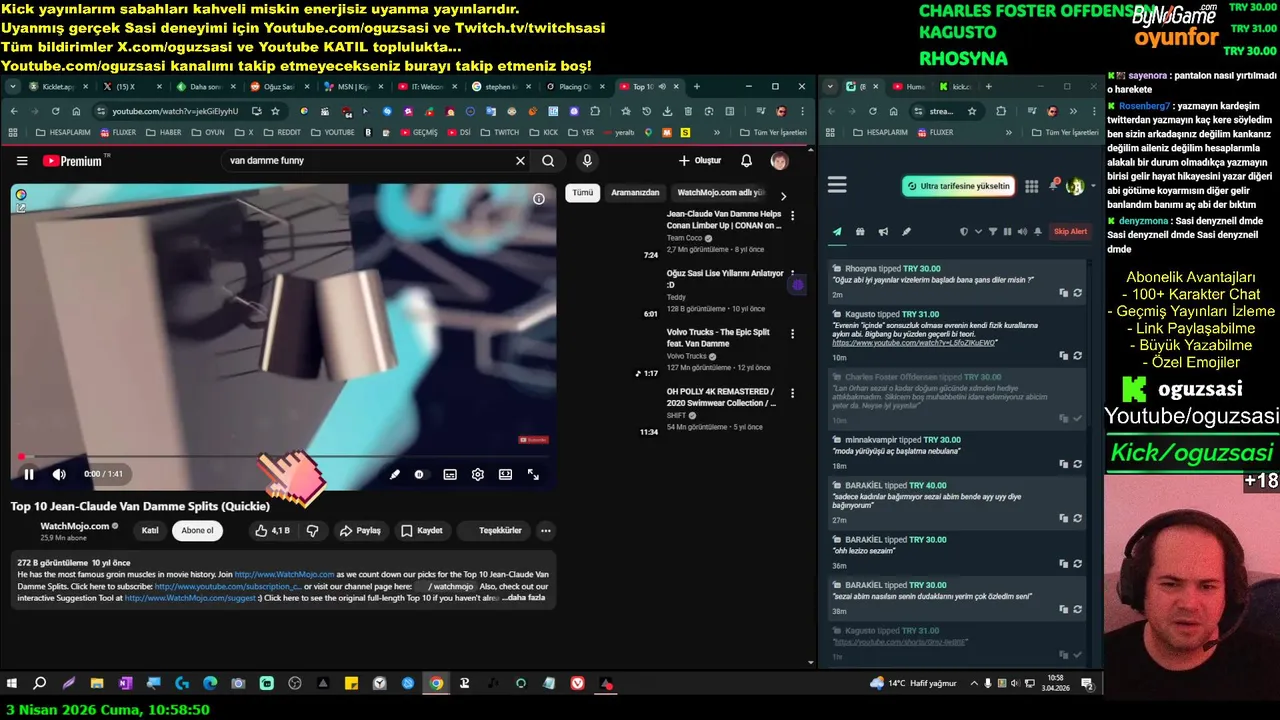1280x720 pixels.
Task: Click the Oluştur create button
Action: tap(699, 160)
